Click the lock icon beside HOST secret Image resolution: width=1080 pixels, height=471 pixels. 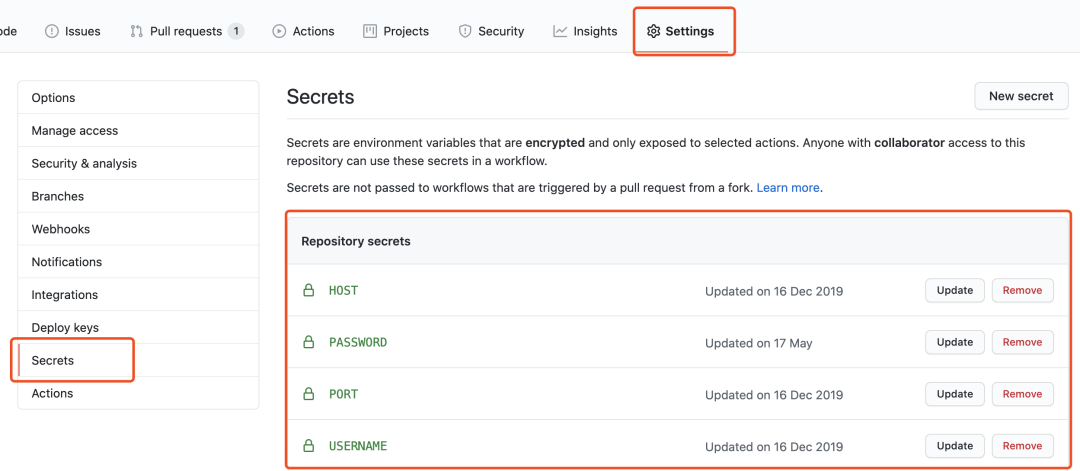pos(309,291)
